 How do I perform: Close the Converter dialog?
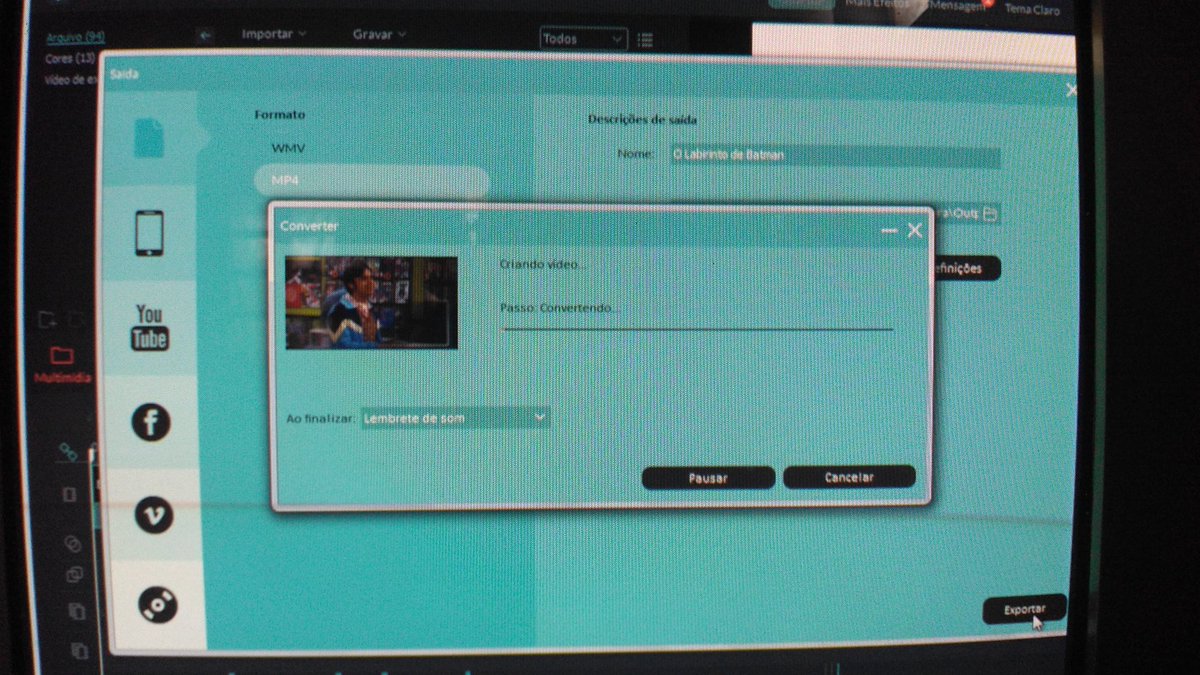[914, 230]
